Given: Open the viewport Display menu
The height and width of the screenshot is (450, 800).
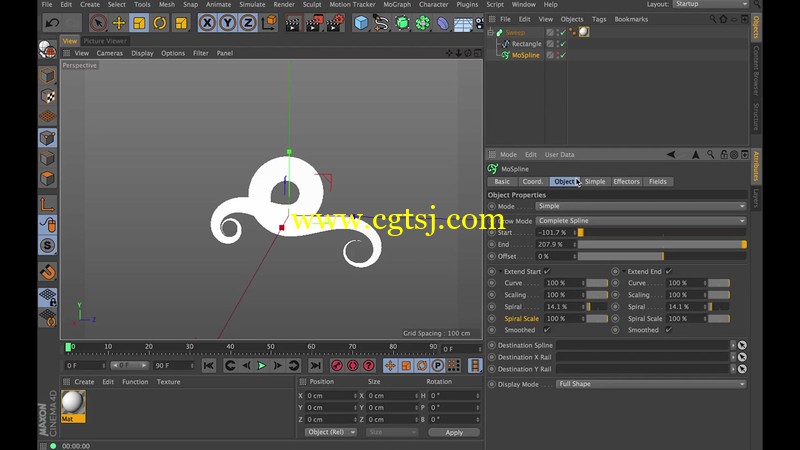Looking at the screenshot, I should click(142, 53).
